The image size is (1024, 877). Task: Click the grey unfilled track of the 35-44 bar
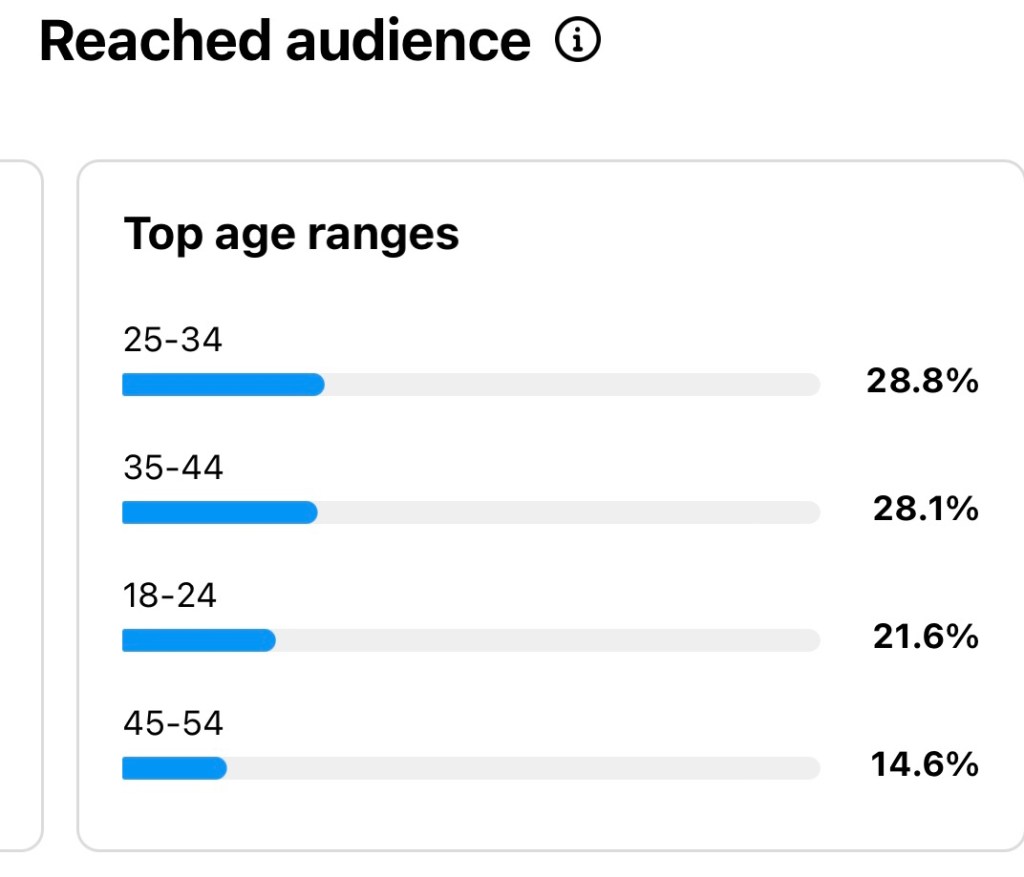(568, 512)
